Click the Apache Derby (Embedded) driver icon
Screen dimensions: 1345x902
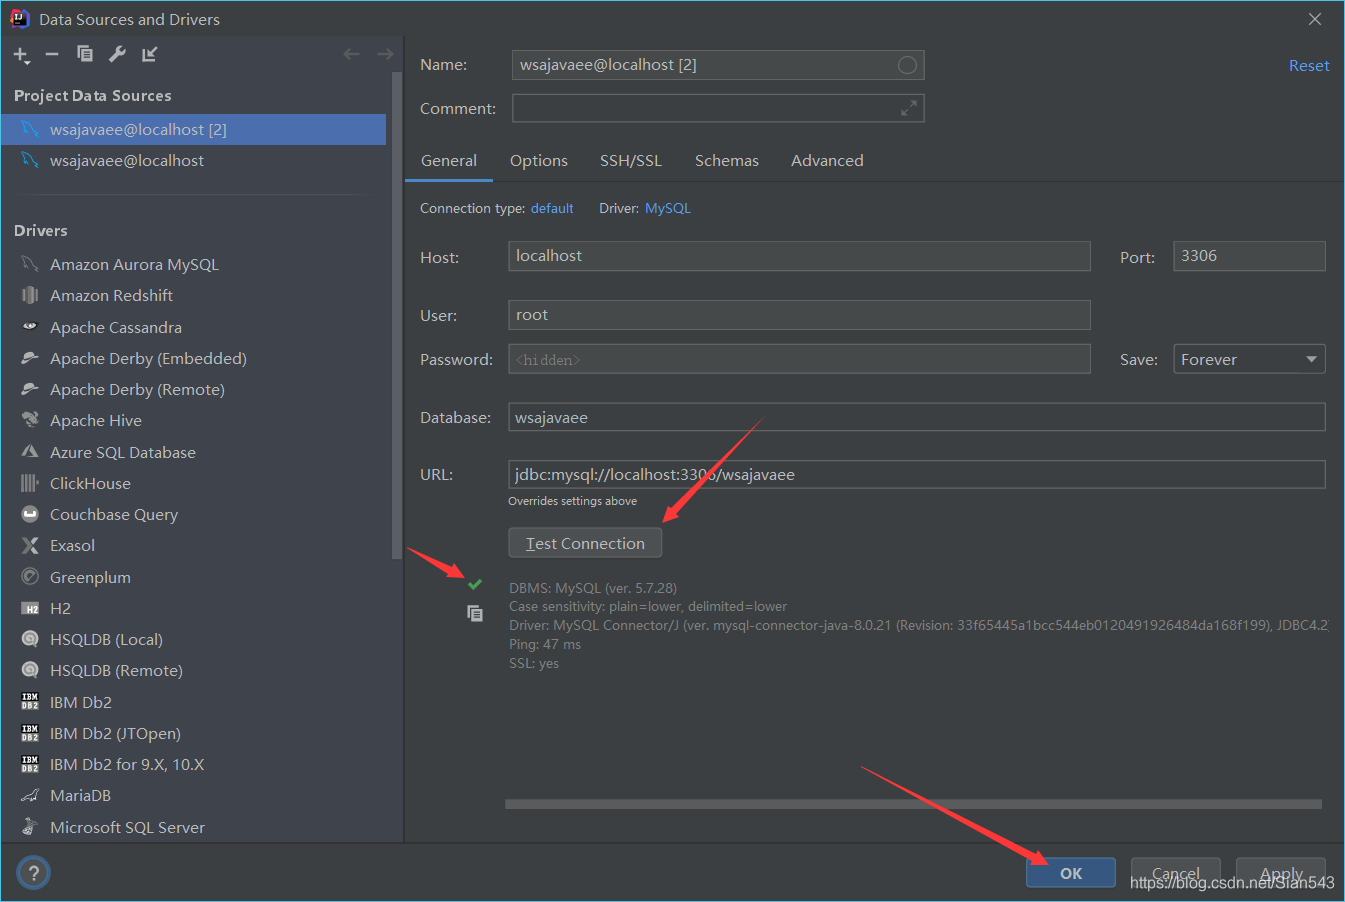[x=30, y=358]
